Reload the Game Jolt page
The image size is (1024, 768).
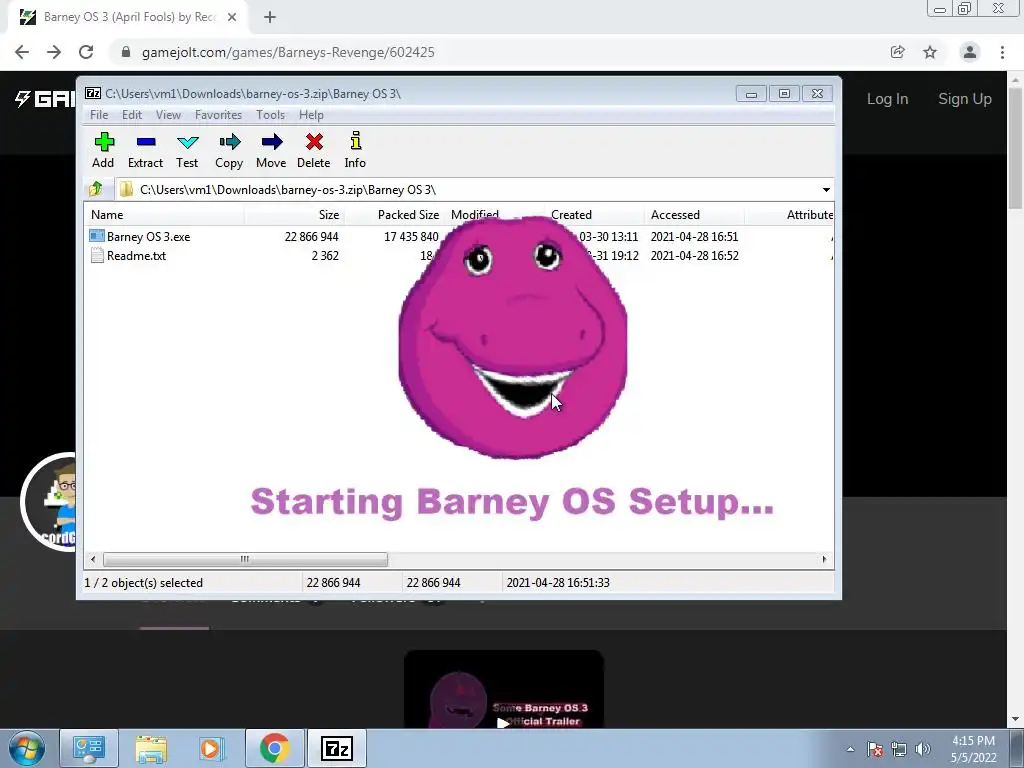86,52
